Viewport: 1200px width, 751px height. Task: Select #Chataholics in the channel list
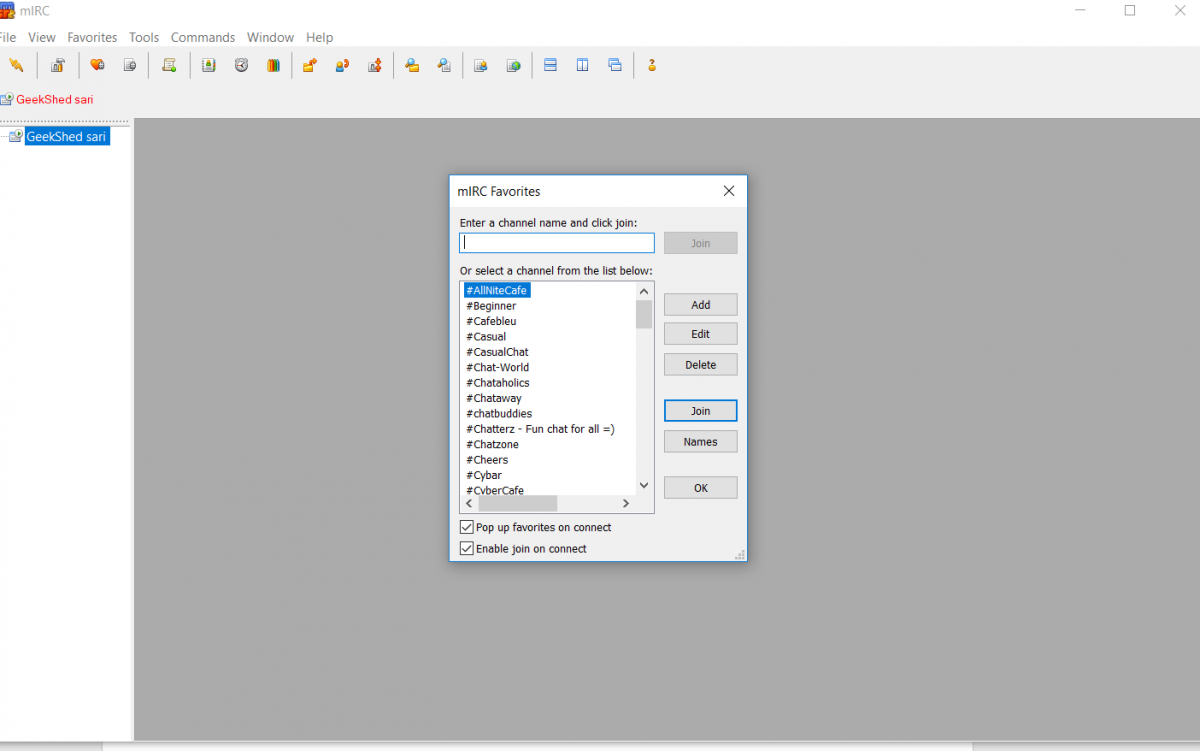tap(498, 383)
